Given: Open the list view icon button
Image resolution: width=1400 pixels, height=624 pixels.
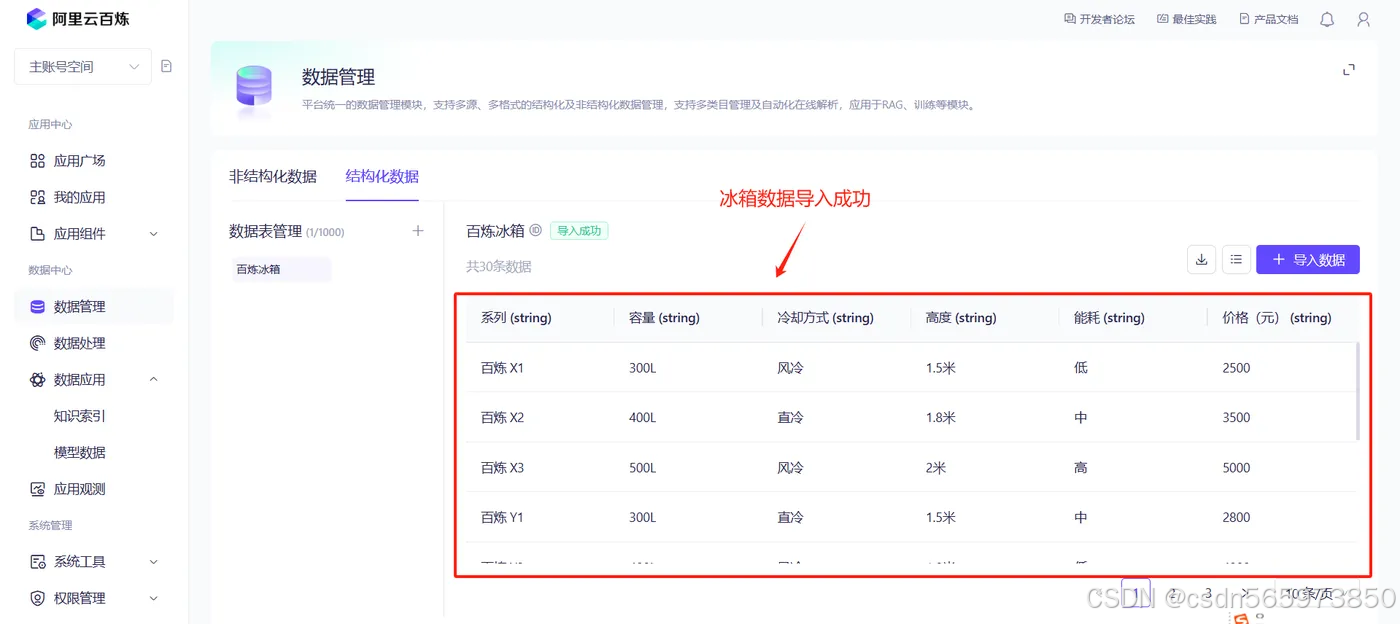Looking at the screenshot, I should coord(1237,259).
